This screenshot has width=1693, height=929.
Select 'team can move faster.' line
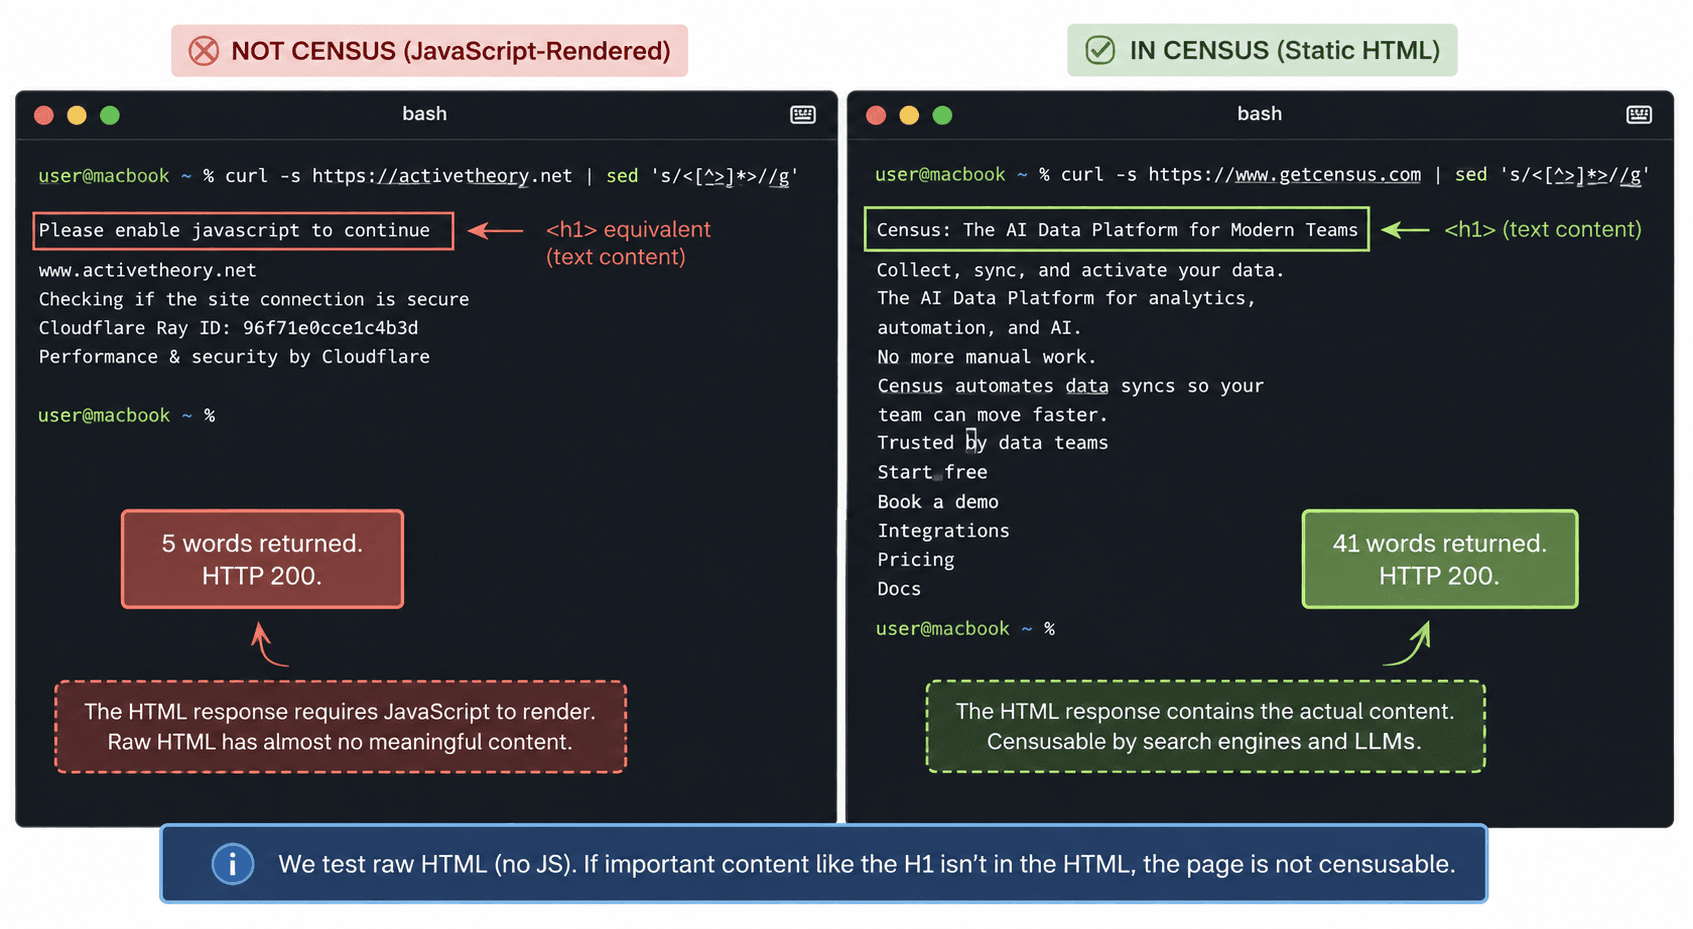tap(992, 415)
